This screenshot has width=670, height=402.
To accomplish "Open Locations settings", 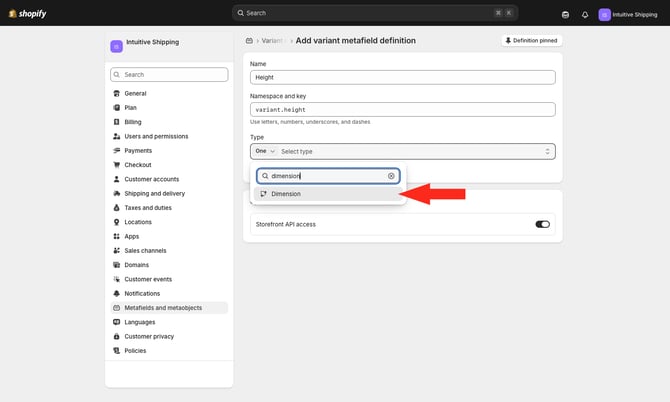I will tap(138, 222).
